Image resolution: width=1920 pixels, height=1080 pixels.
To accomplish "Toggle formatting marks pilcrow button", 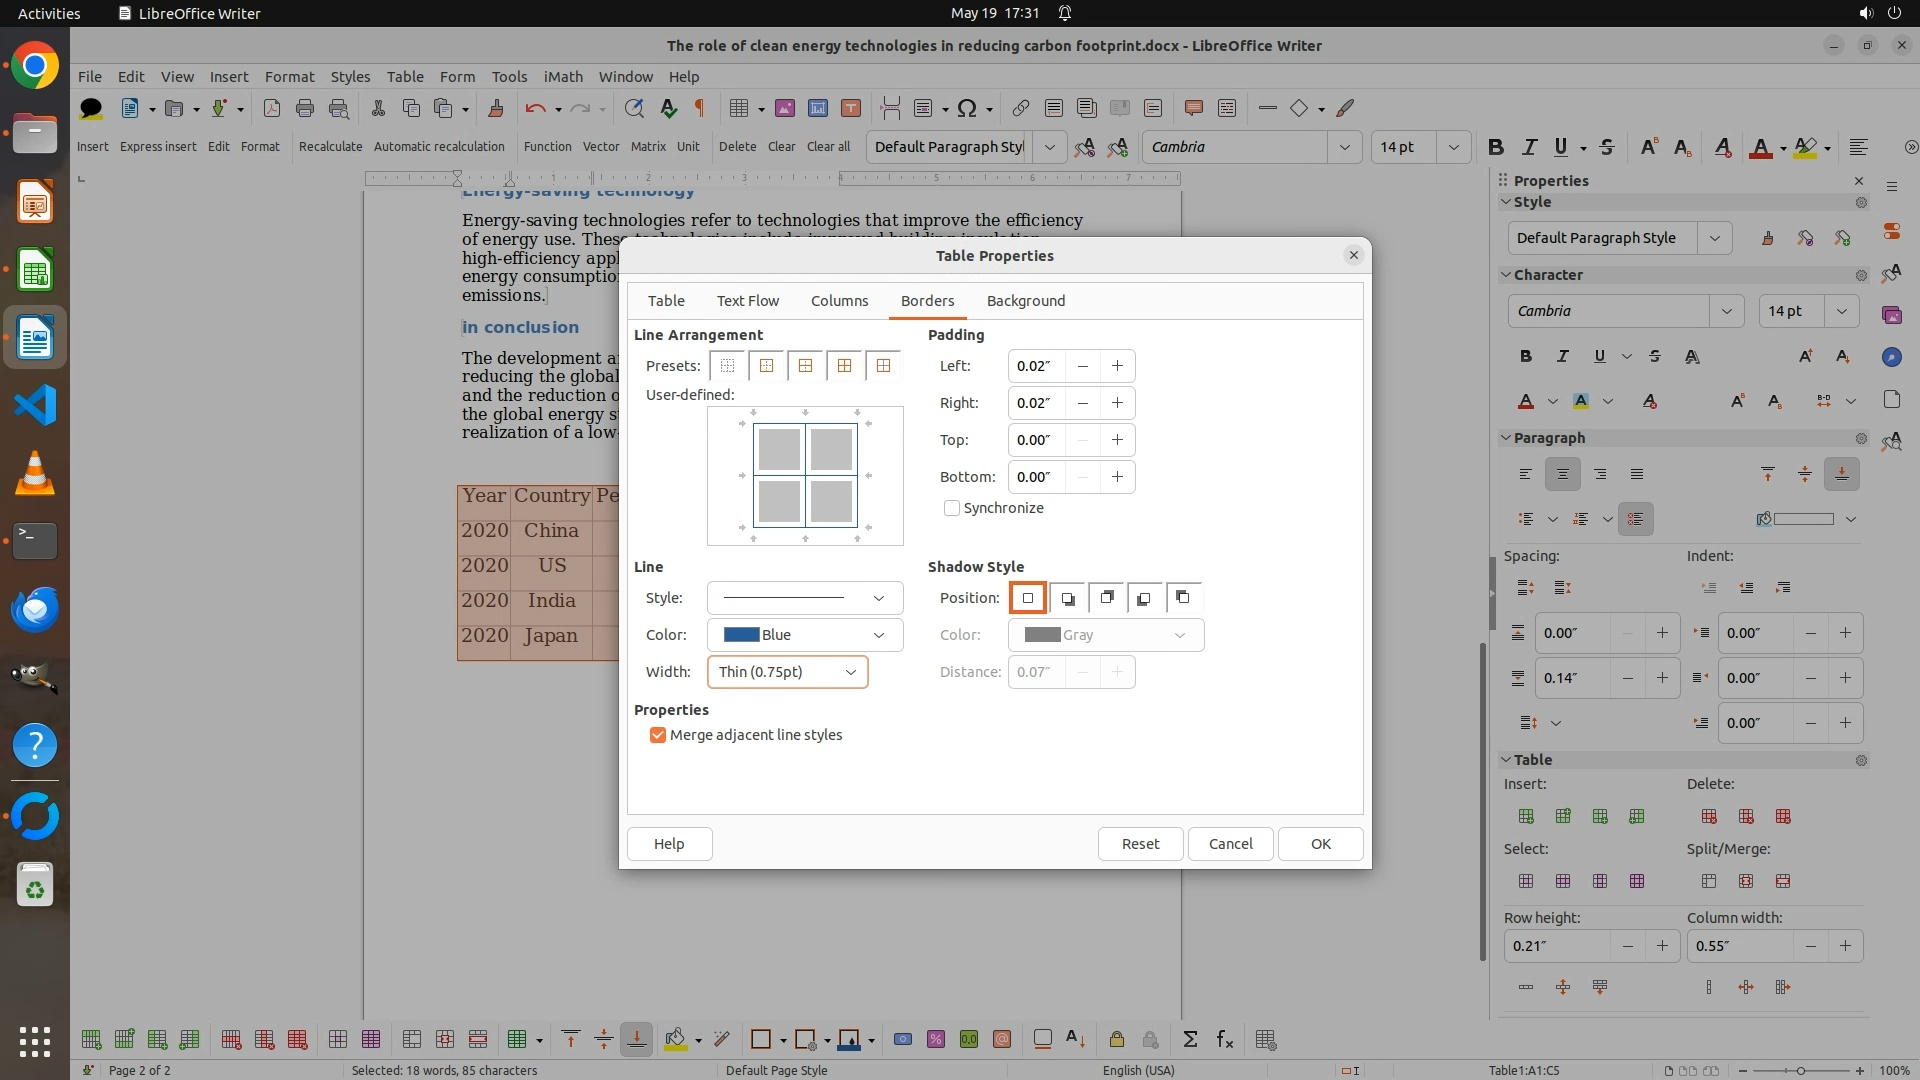I will [x=700, y=108].
